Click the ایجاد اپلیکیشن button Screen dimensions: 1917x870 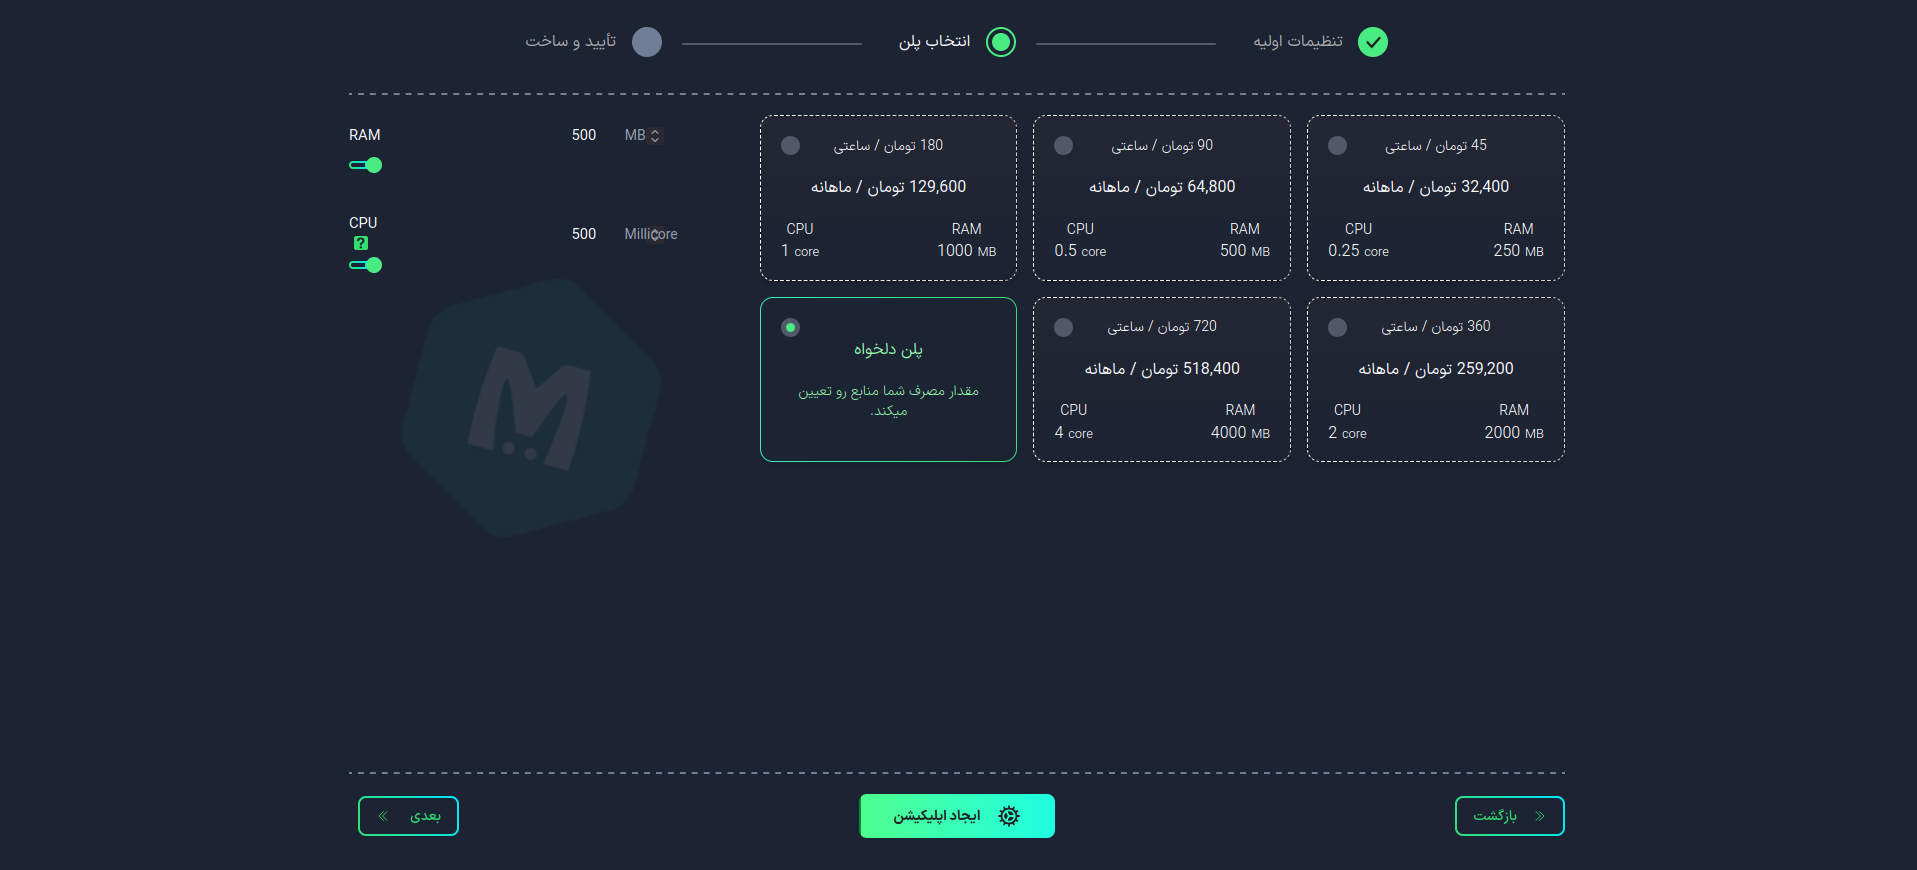click(957, 816)
